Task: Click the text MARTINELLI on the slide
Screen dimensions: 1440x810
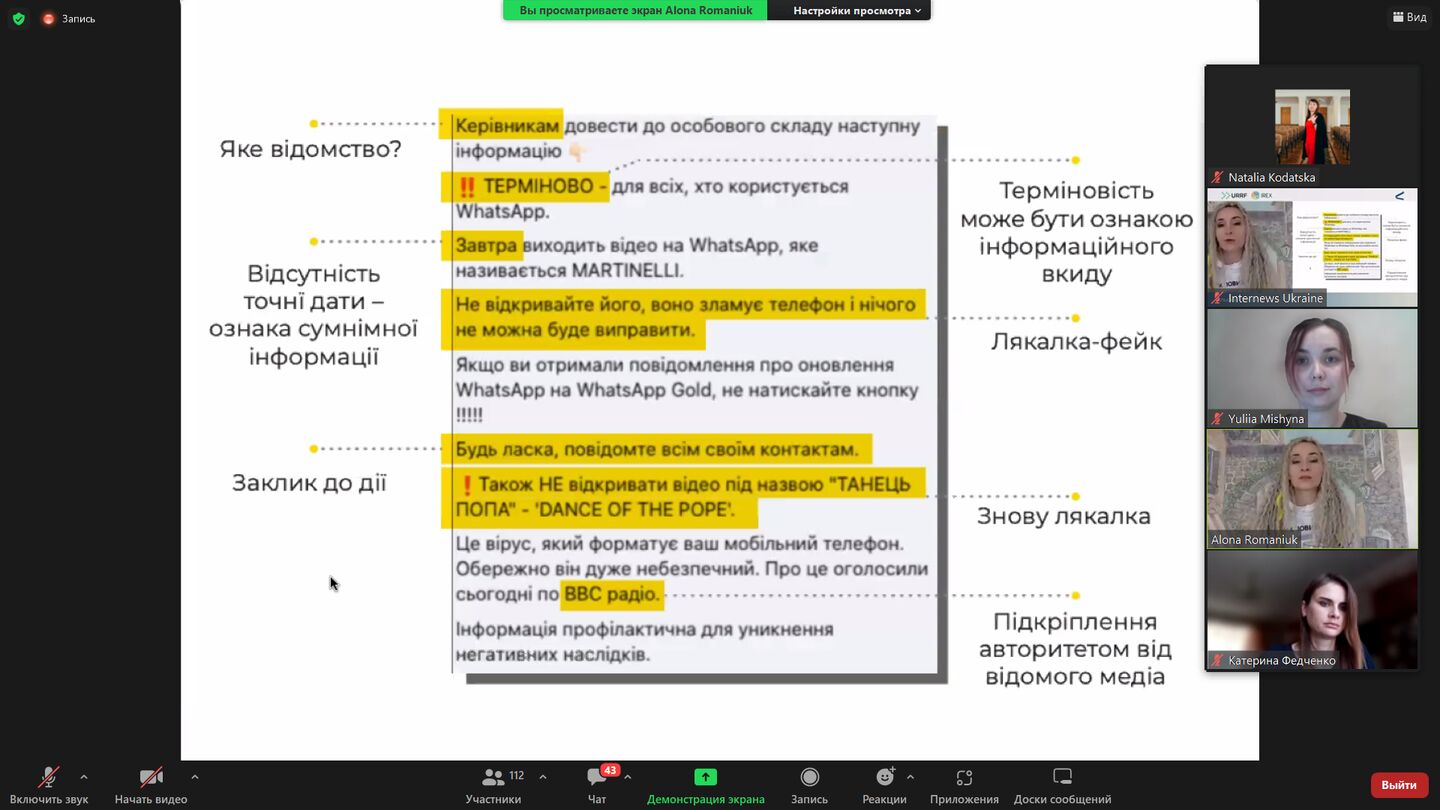Action: tap(627, 270)
